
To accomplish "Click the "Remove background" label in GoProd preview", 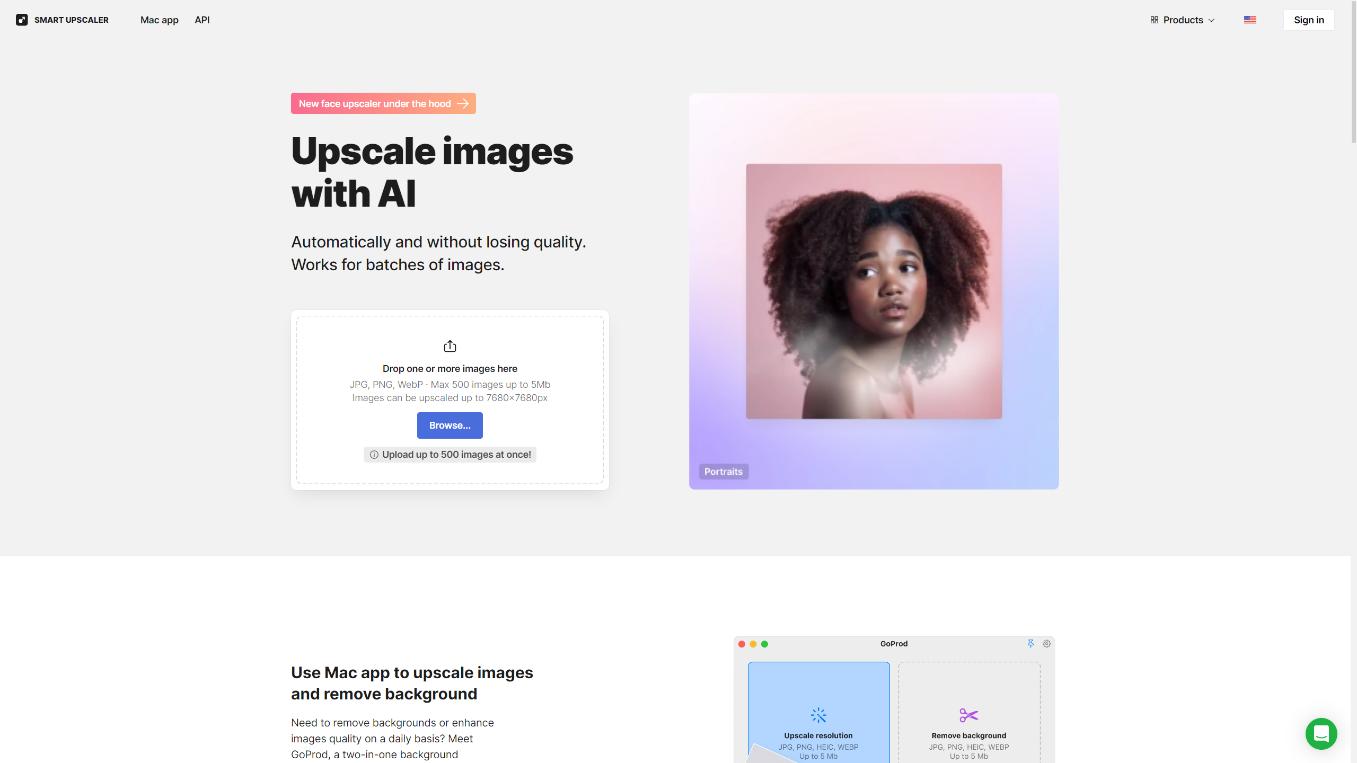I will click(969, 736).
